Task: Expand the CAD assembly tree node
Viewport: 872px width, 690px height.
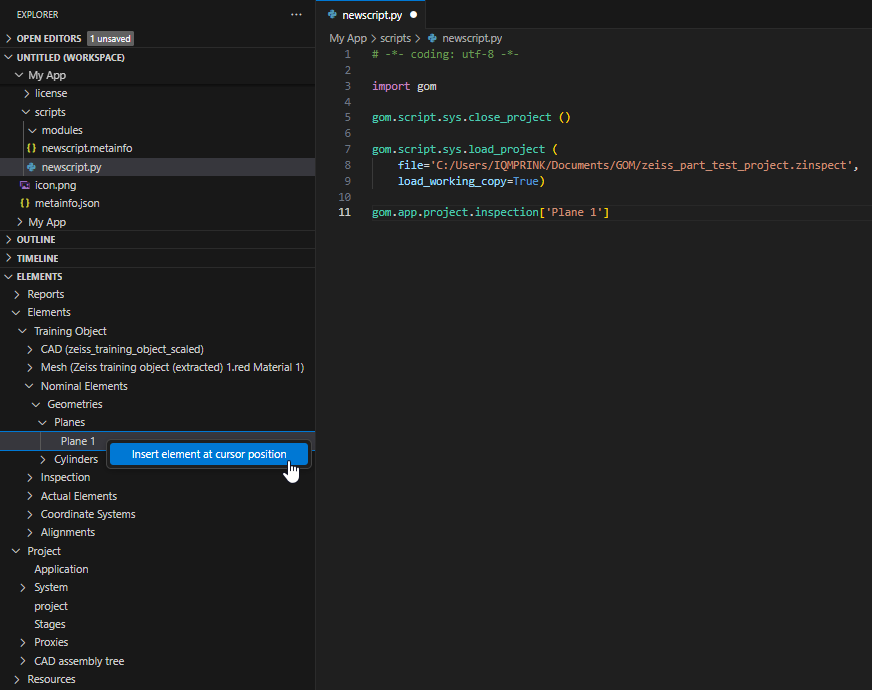Action: (x=24, y=661)
